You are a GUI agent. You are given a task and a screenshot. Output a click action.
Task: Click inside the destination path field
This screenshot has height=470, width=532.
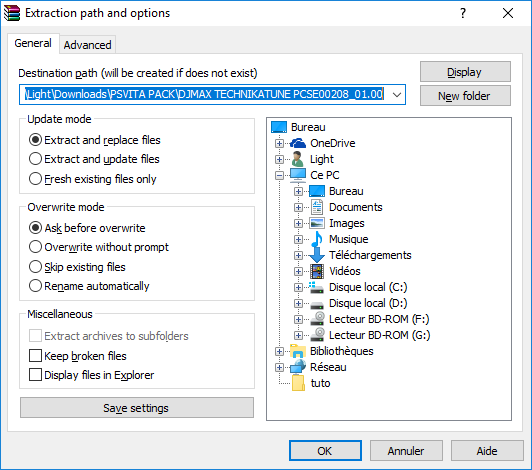(x=205, y=94)
